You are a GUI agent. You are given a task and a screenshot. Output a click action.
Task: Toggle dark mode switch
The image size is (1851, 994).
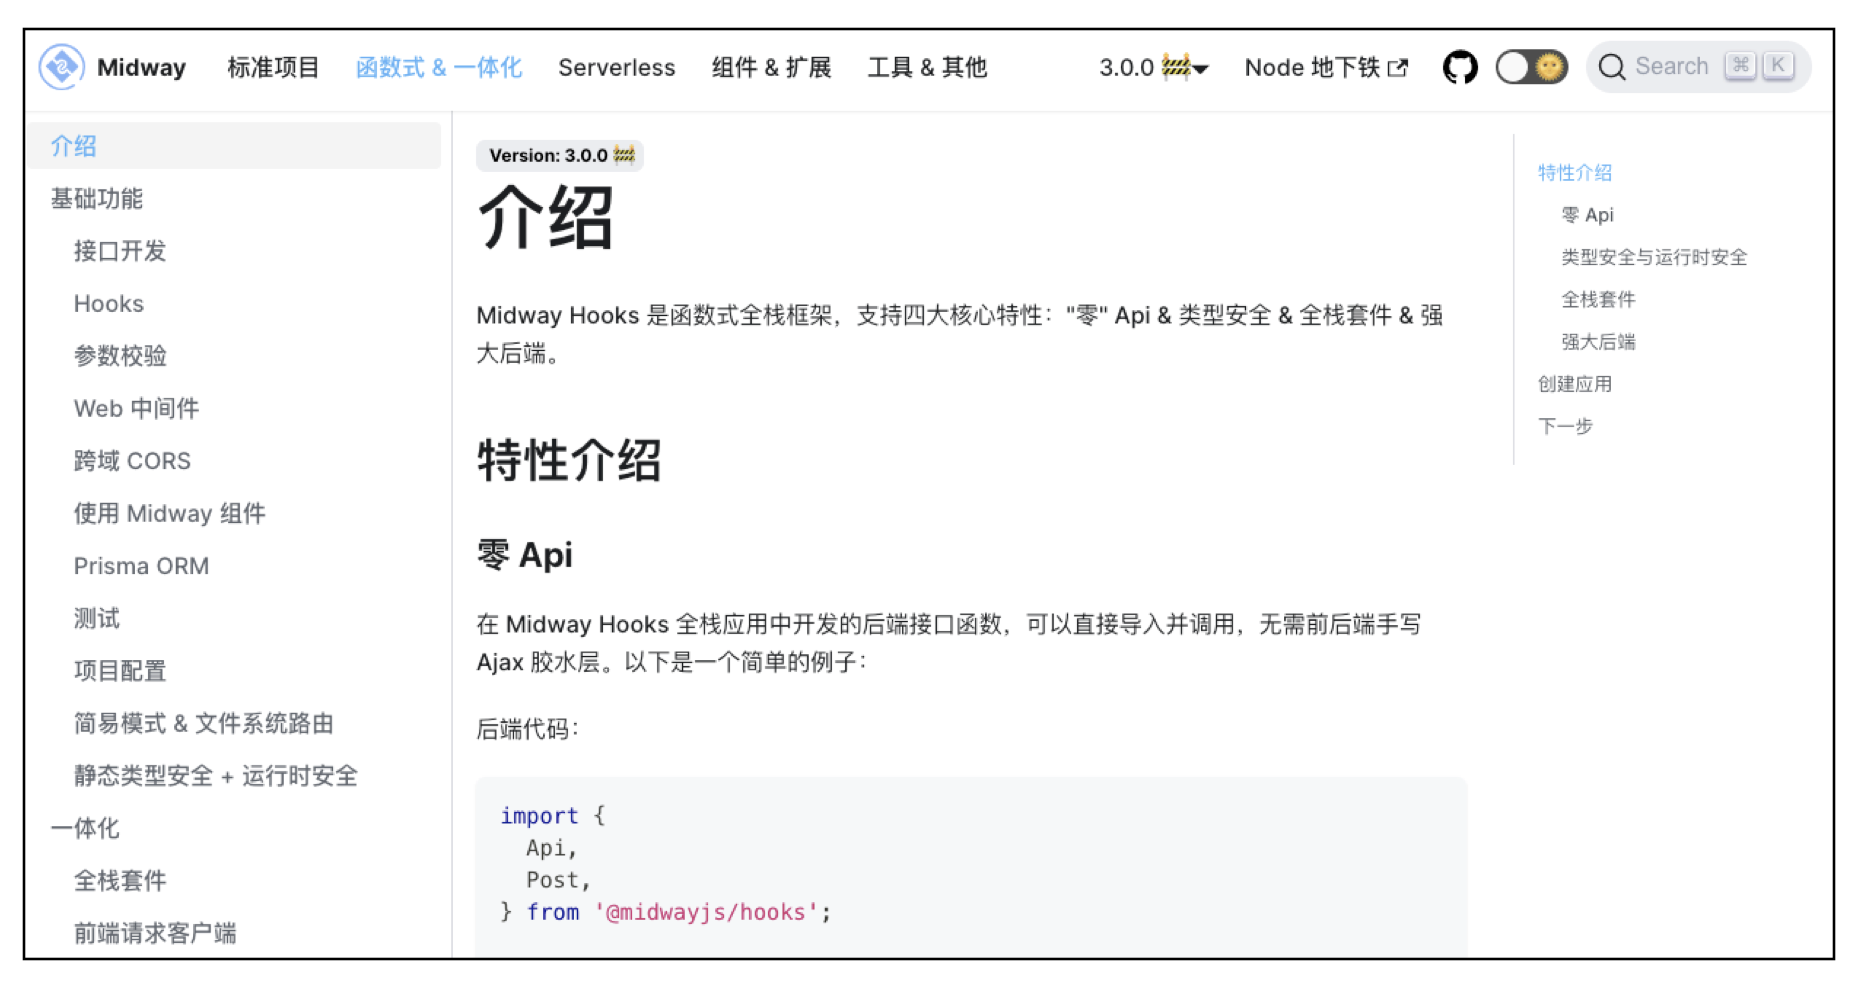[1530, 67]
